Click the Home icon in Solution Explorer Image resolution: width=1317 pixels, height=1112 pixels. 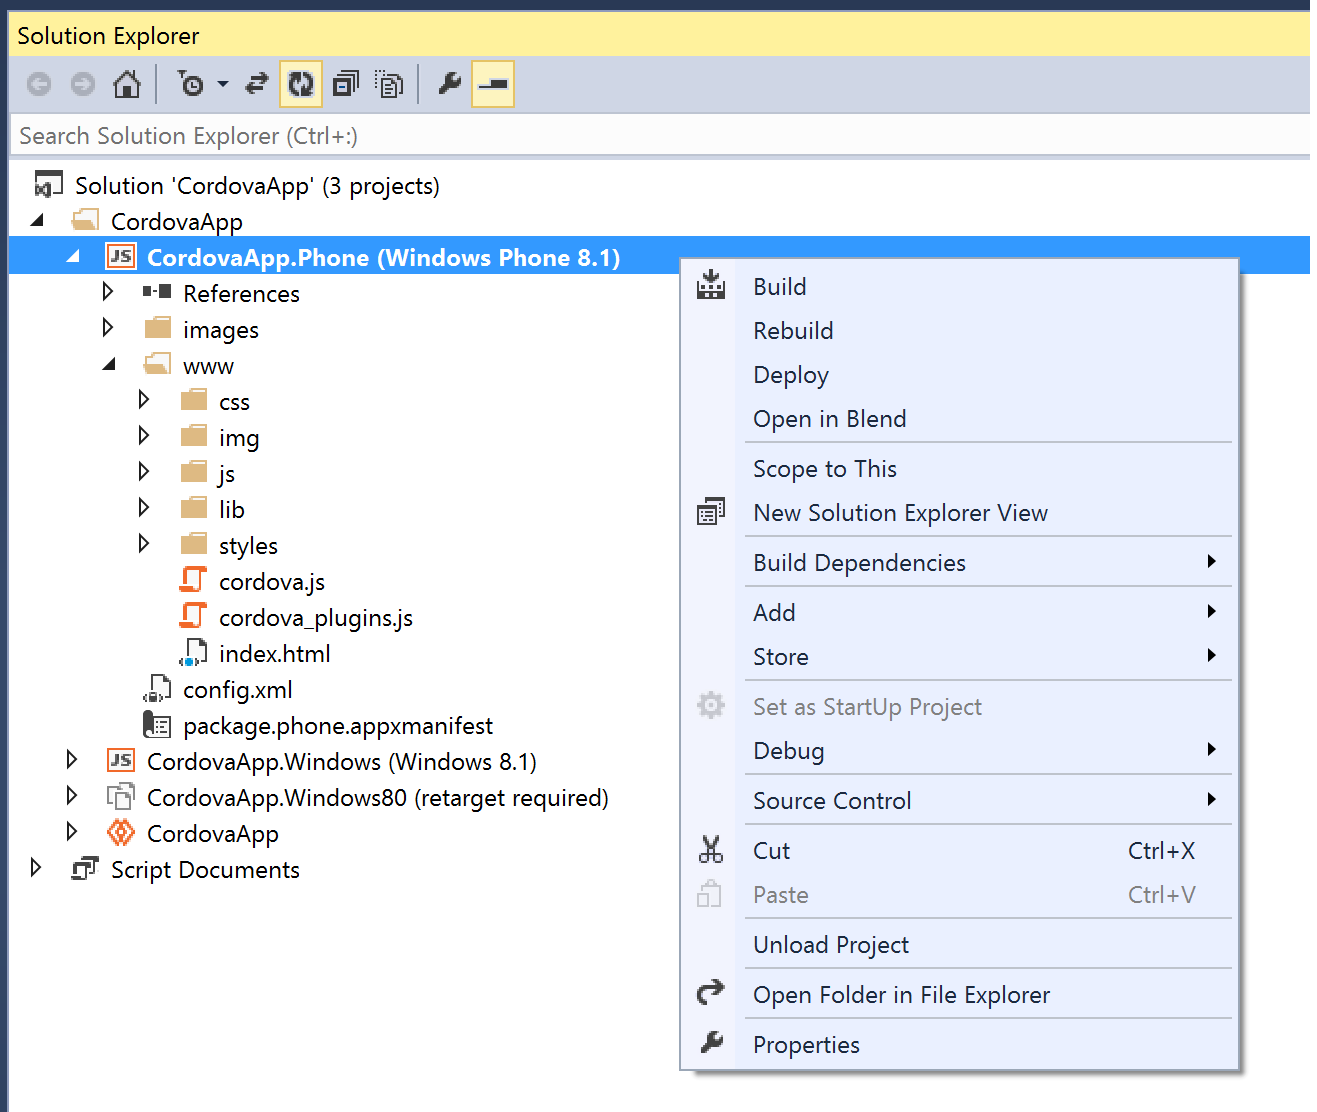(x=127, y=84)
